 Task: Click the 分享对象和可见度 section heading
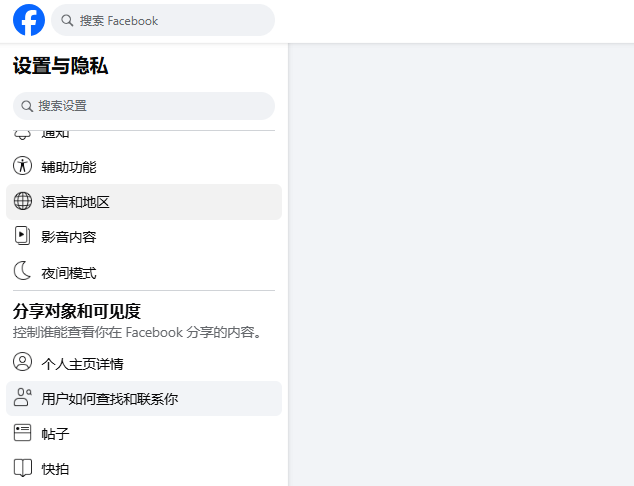[x=77, y=311]
